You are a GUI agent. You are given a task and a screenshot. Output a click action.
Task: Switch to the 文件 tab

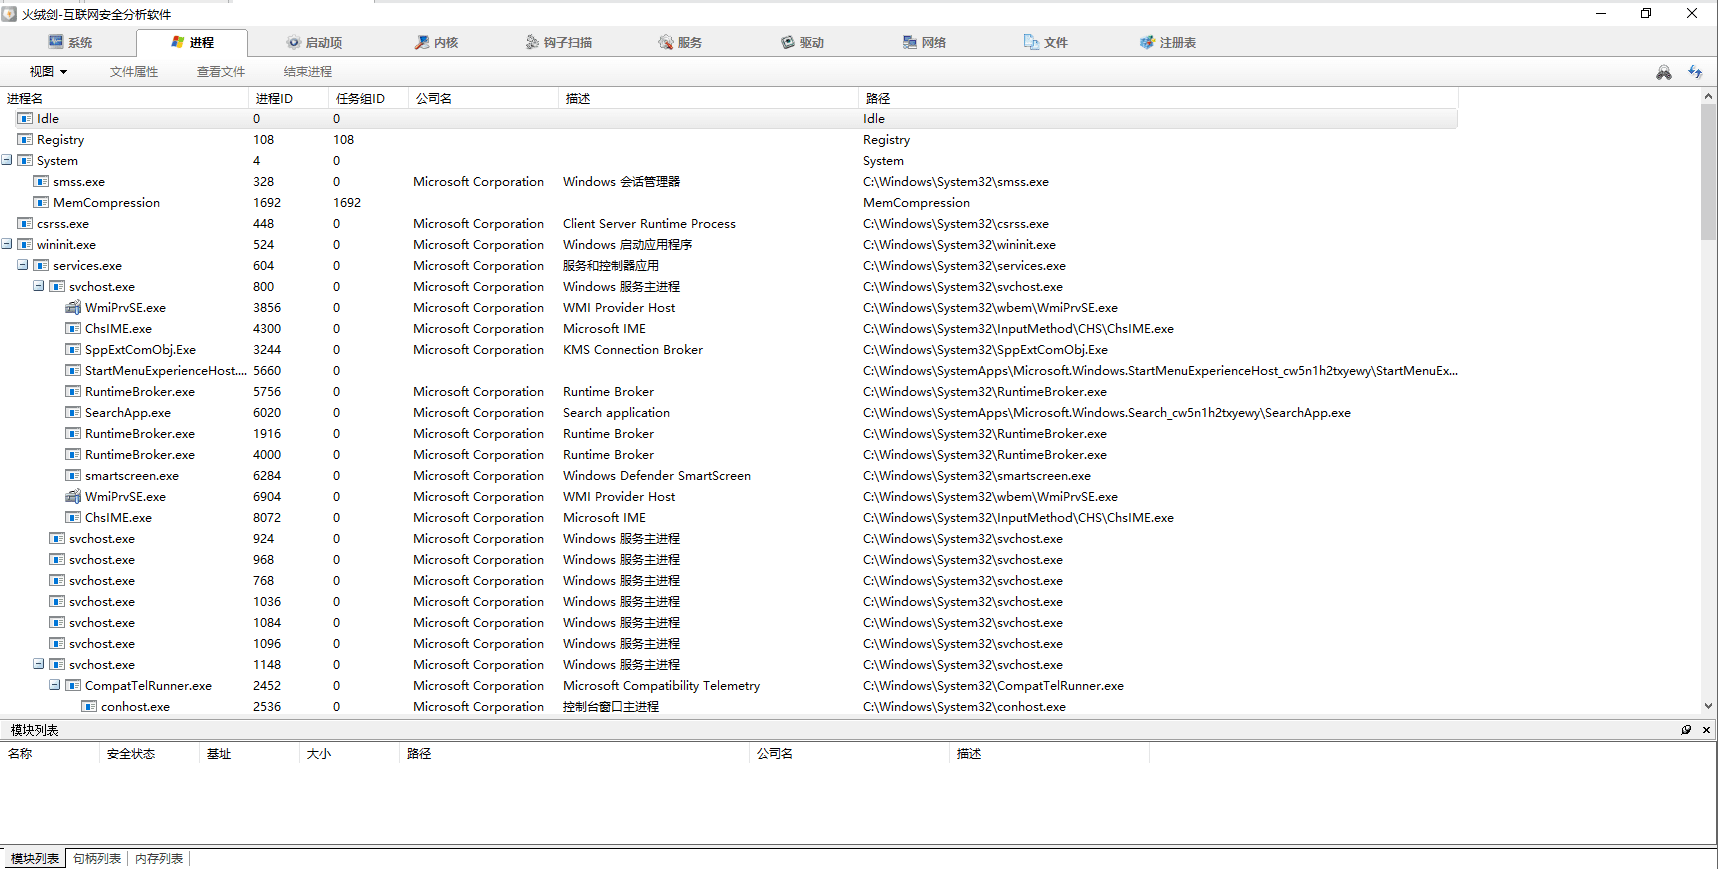point(1046,42)
